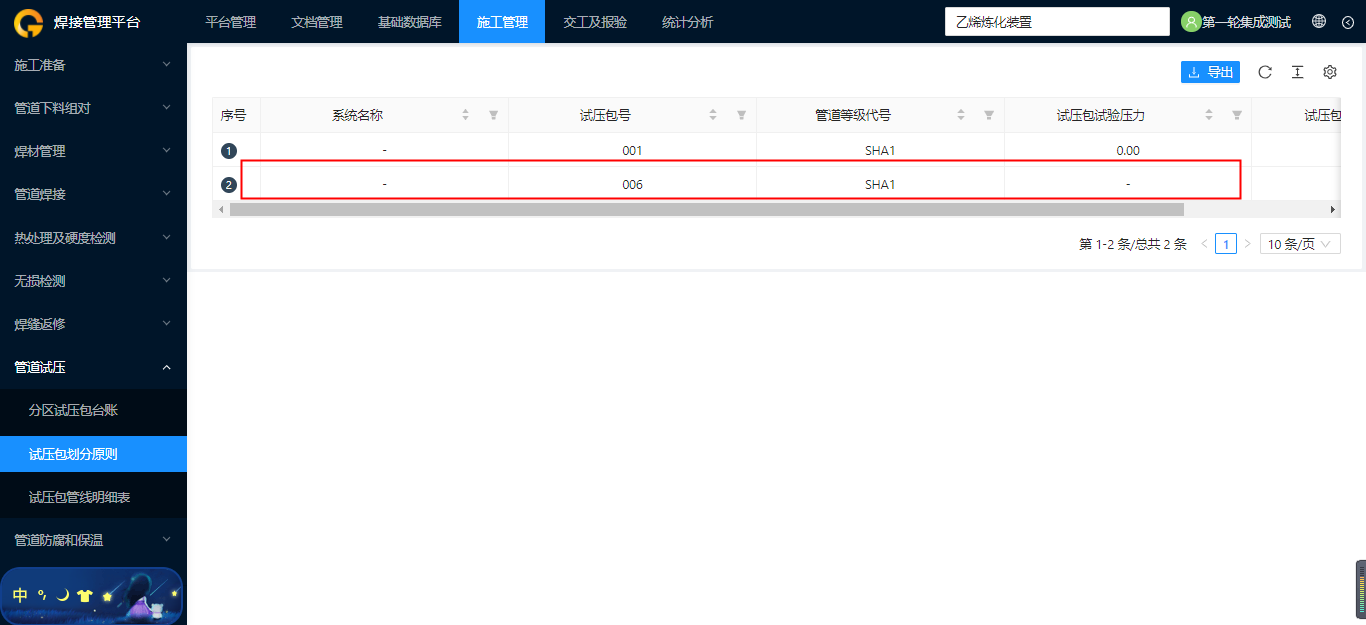Click the 第 1-2 条/总共 2 条 summary text
The width and height of the screenshot is (1366, 625).
(1133, 244)
